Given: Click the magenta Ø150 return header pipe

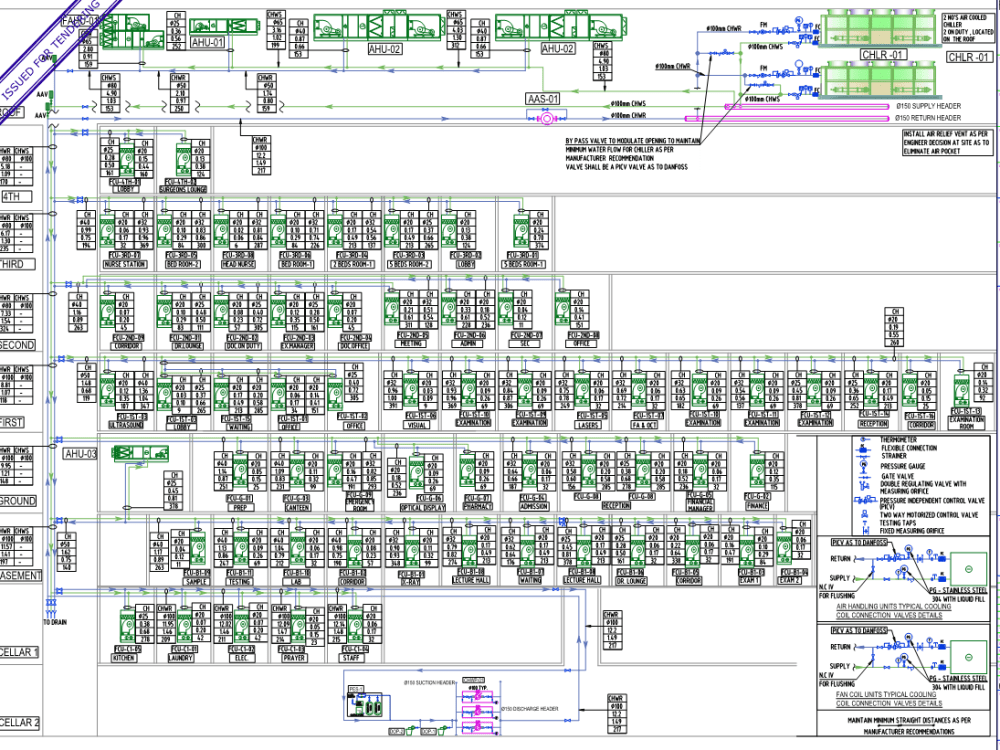Looking at the screenshot, I should (787, 119).
